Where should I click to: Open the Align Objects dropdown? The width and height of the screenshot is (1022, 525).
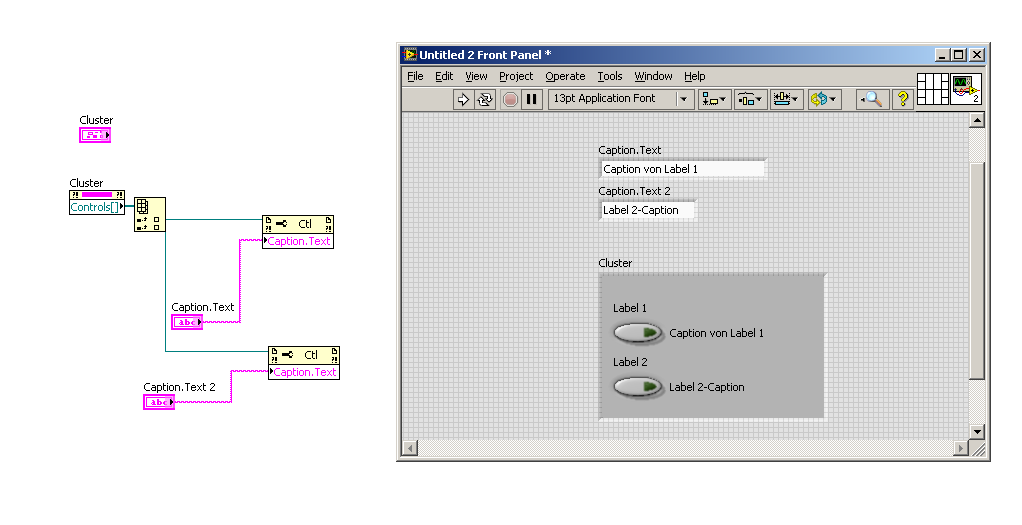click(x=714, y=99)
